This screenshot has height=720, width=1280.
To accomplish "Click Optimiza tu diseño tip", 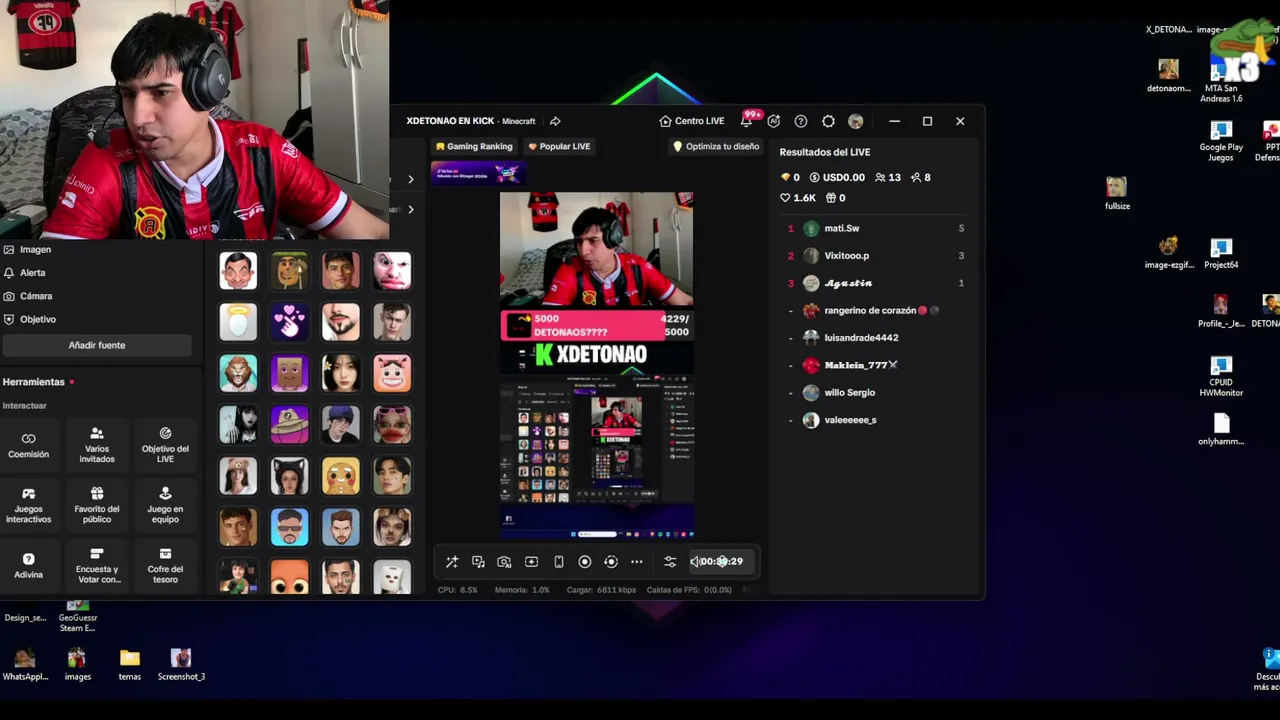I will click(716, 146).
